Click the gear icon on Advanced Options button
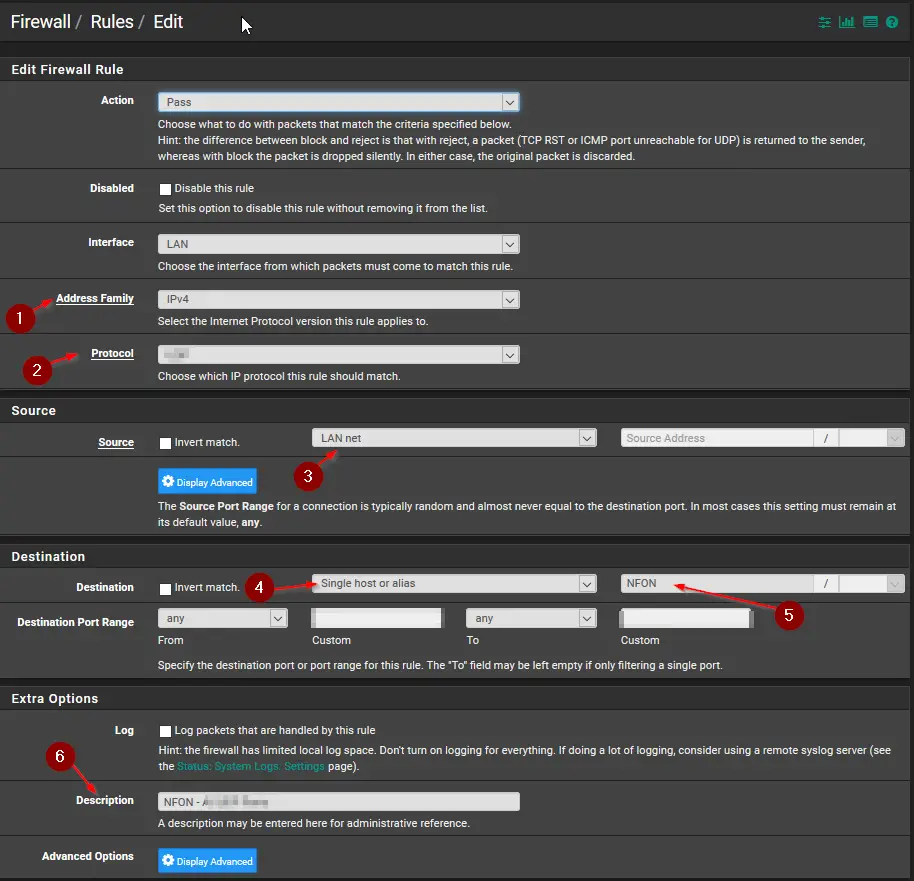Image resolution: width=914 pixels, height=881 pixels. coord(168,860)
